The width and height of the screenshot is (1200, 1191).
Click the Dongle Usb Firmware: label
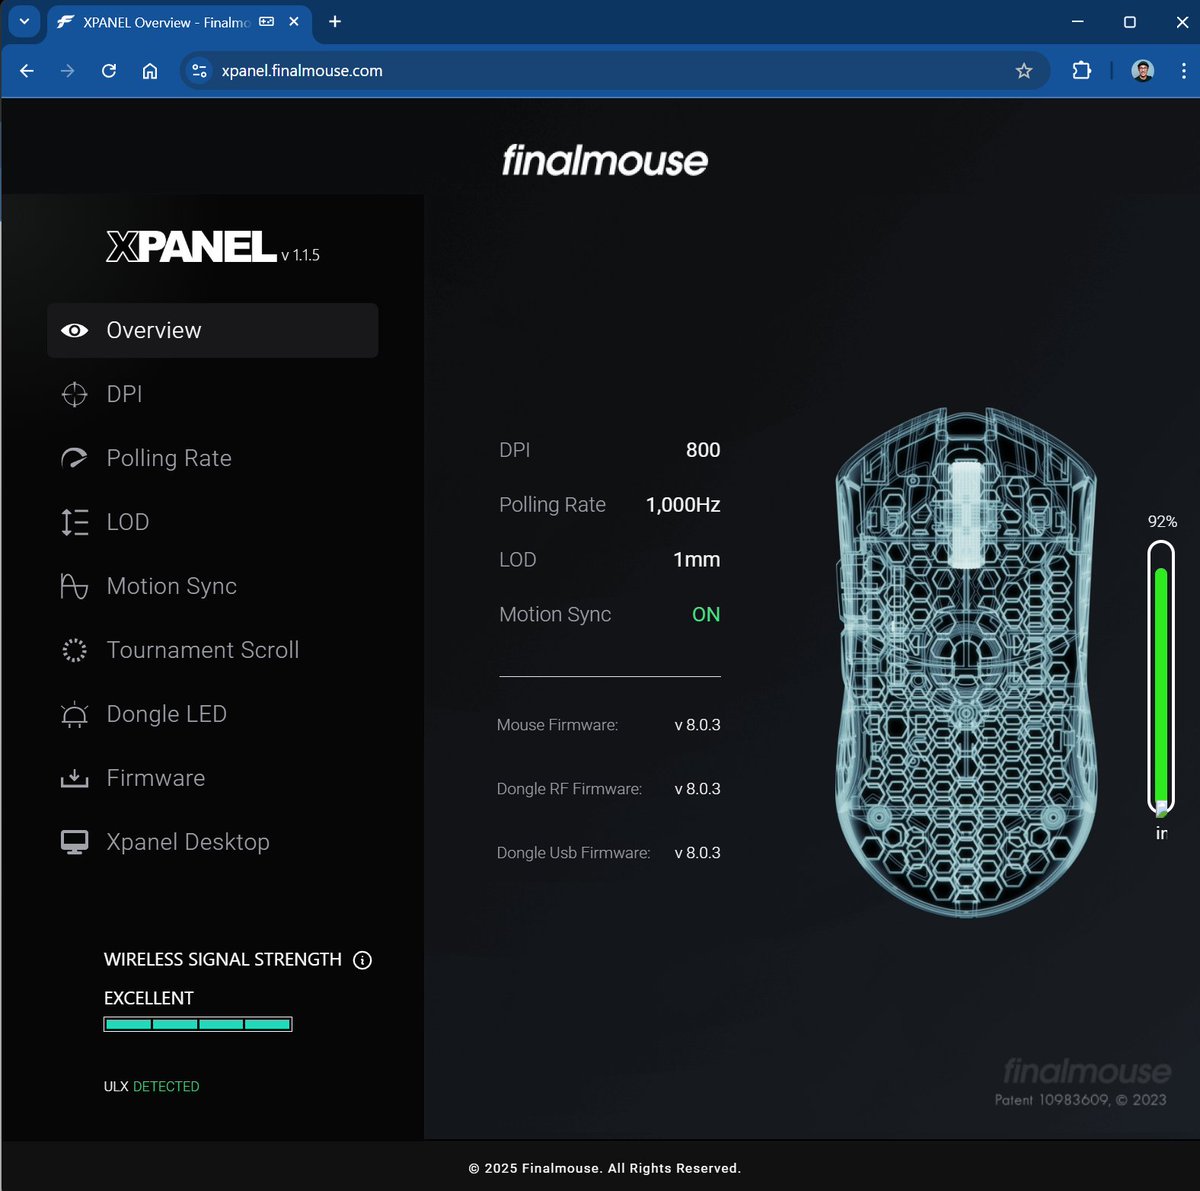tap(573, 853)
